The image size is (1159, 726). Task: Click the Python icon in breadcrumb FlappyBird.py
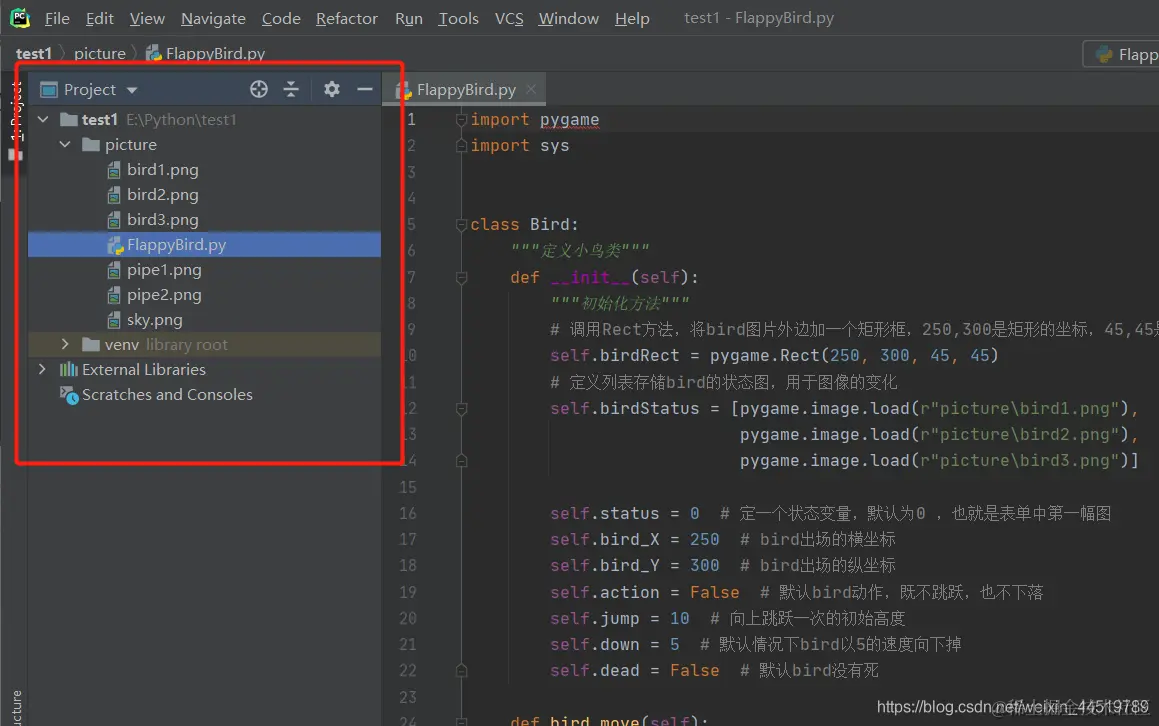click(154, 53)
